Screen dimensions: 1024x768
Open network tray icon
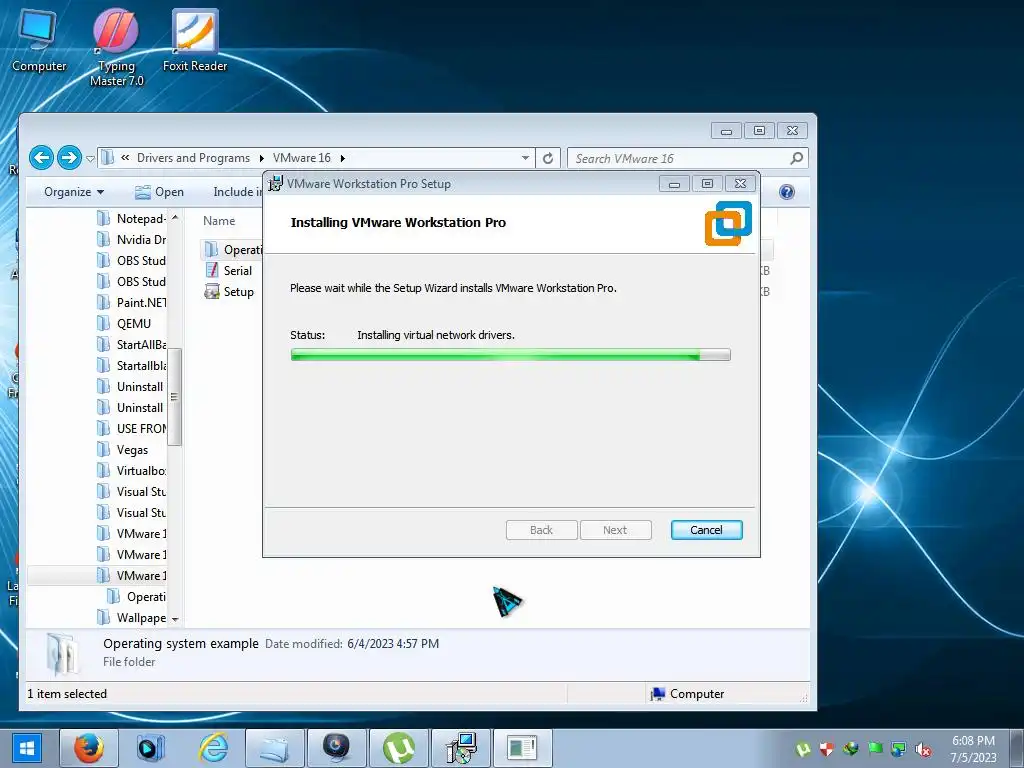[x=899, y=748]
